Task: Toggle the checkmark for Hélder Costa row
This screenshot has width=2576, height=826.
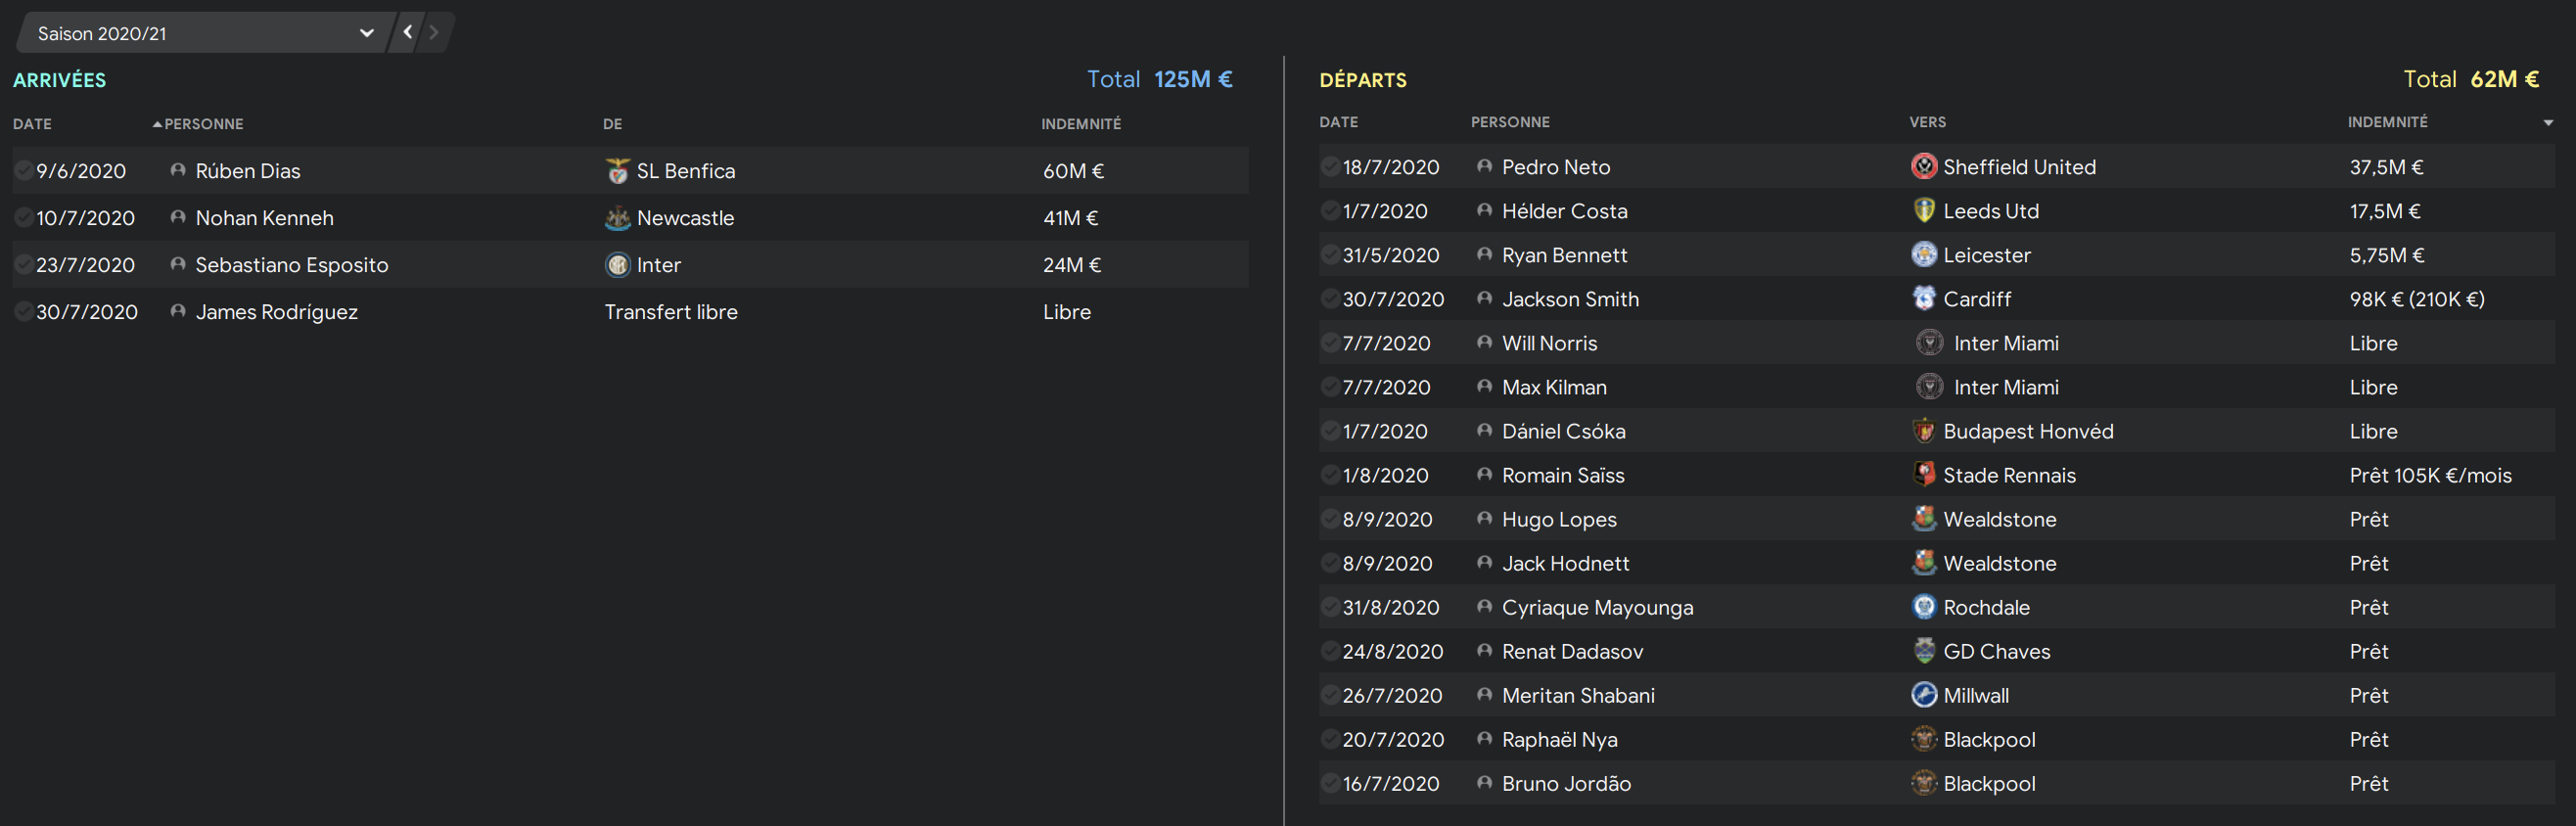Action: click(x=1329, y=211)
